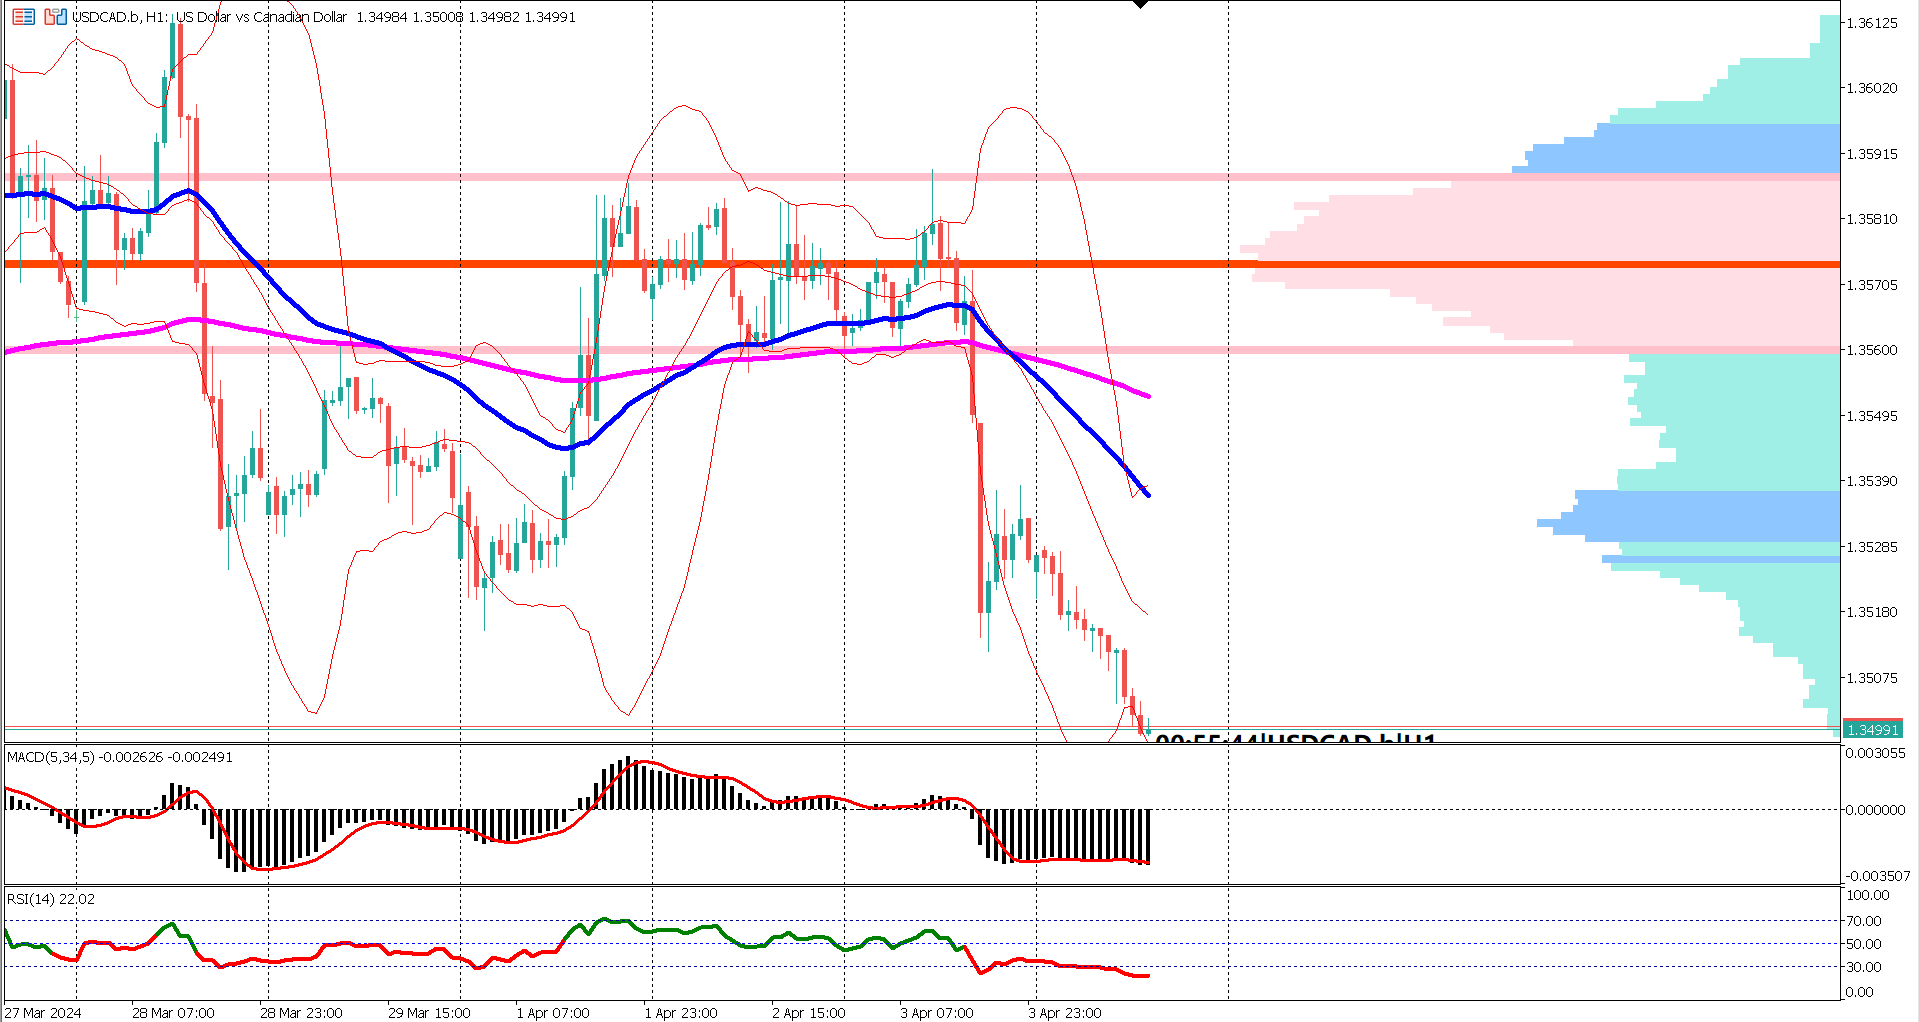Click the current price tag 1.34991
1919x1022 pixels.
coord(1871,730)
